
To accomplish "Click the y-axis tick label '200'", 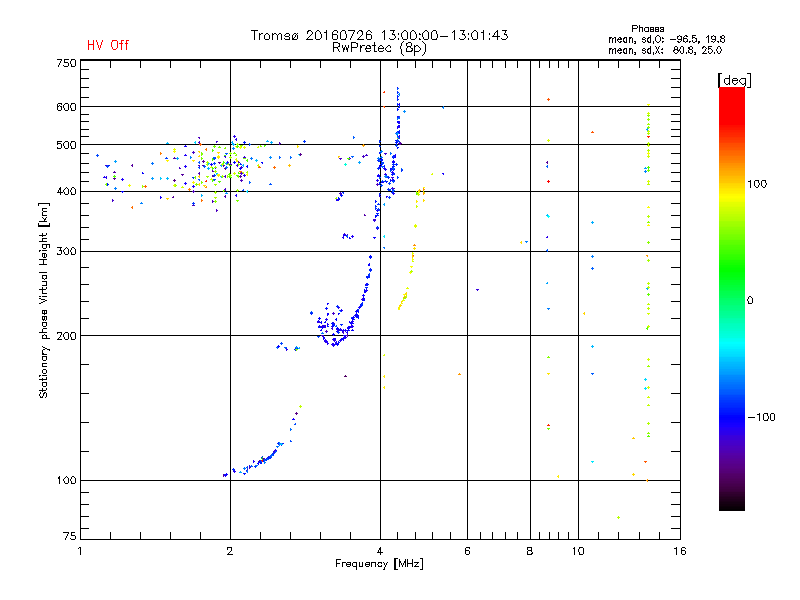I will pyautogui.click(x=66, y=336).
